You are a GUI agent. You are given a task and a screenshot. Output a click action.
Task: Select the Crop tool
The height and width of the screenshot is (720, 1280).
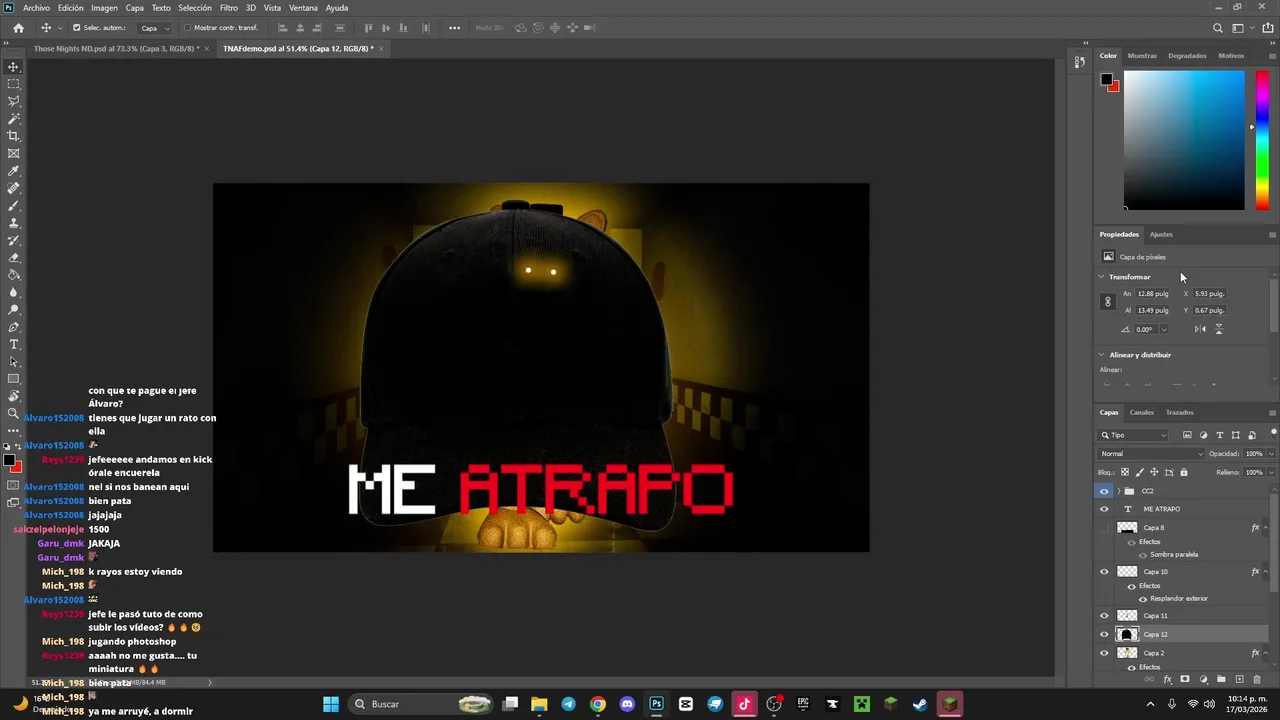(14, 136)
